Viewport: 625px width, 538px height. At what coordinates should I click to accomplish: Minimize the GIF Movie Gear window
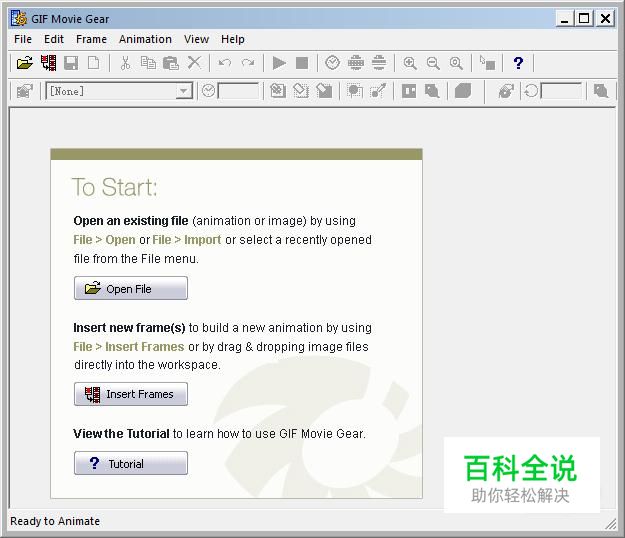click(565, 18)
